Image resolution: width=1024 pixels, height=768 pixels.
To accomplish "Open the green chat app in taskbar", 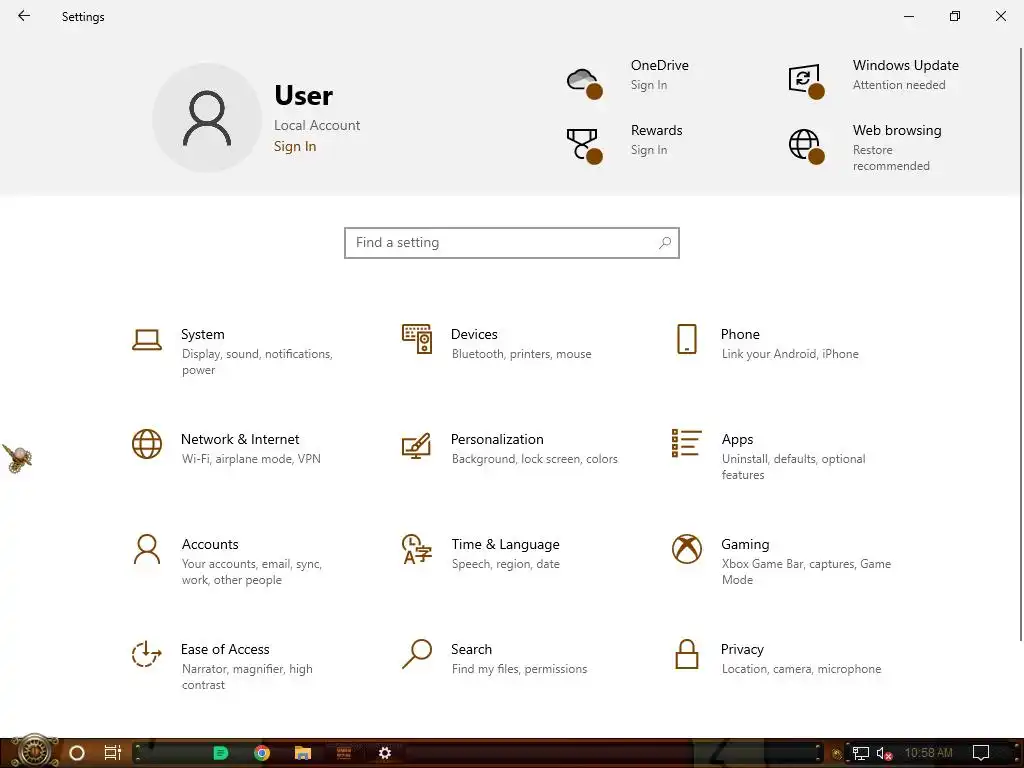I will [221, 753].
